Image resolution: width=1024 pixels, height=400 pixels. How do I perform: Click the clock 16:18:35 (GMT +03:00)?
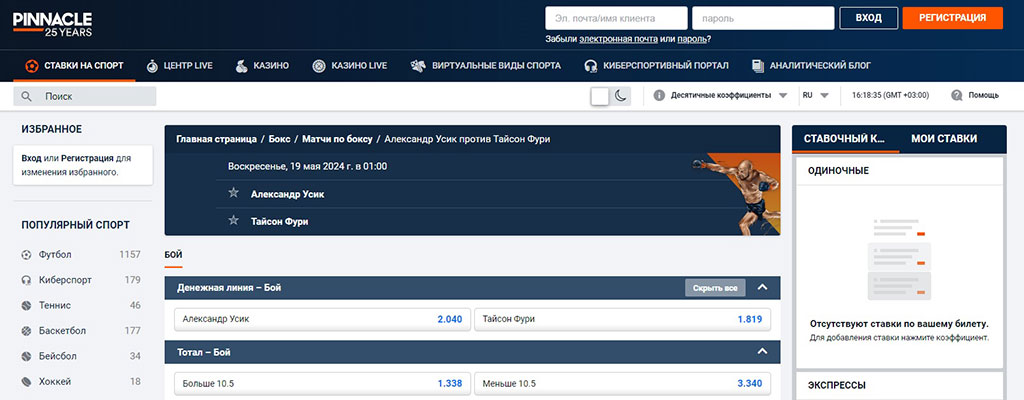890,95
